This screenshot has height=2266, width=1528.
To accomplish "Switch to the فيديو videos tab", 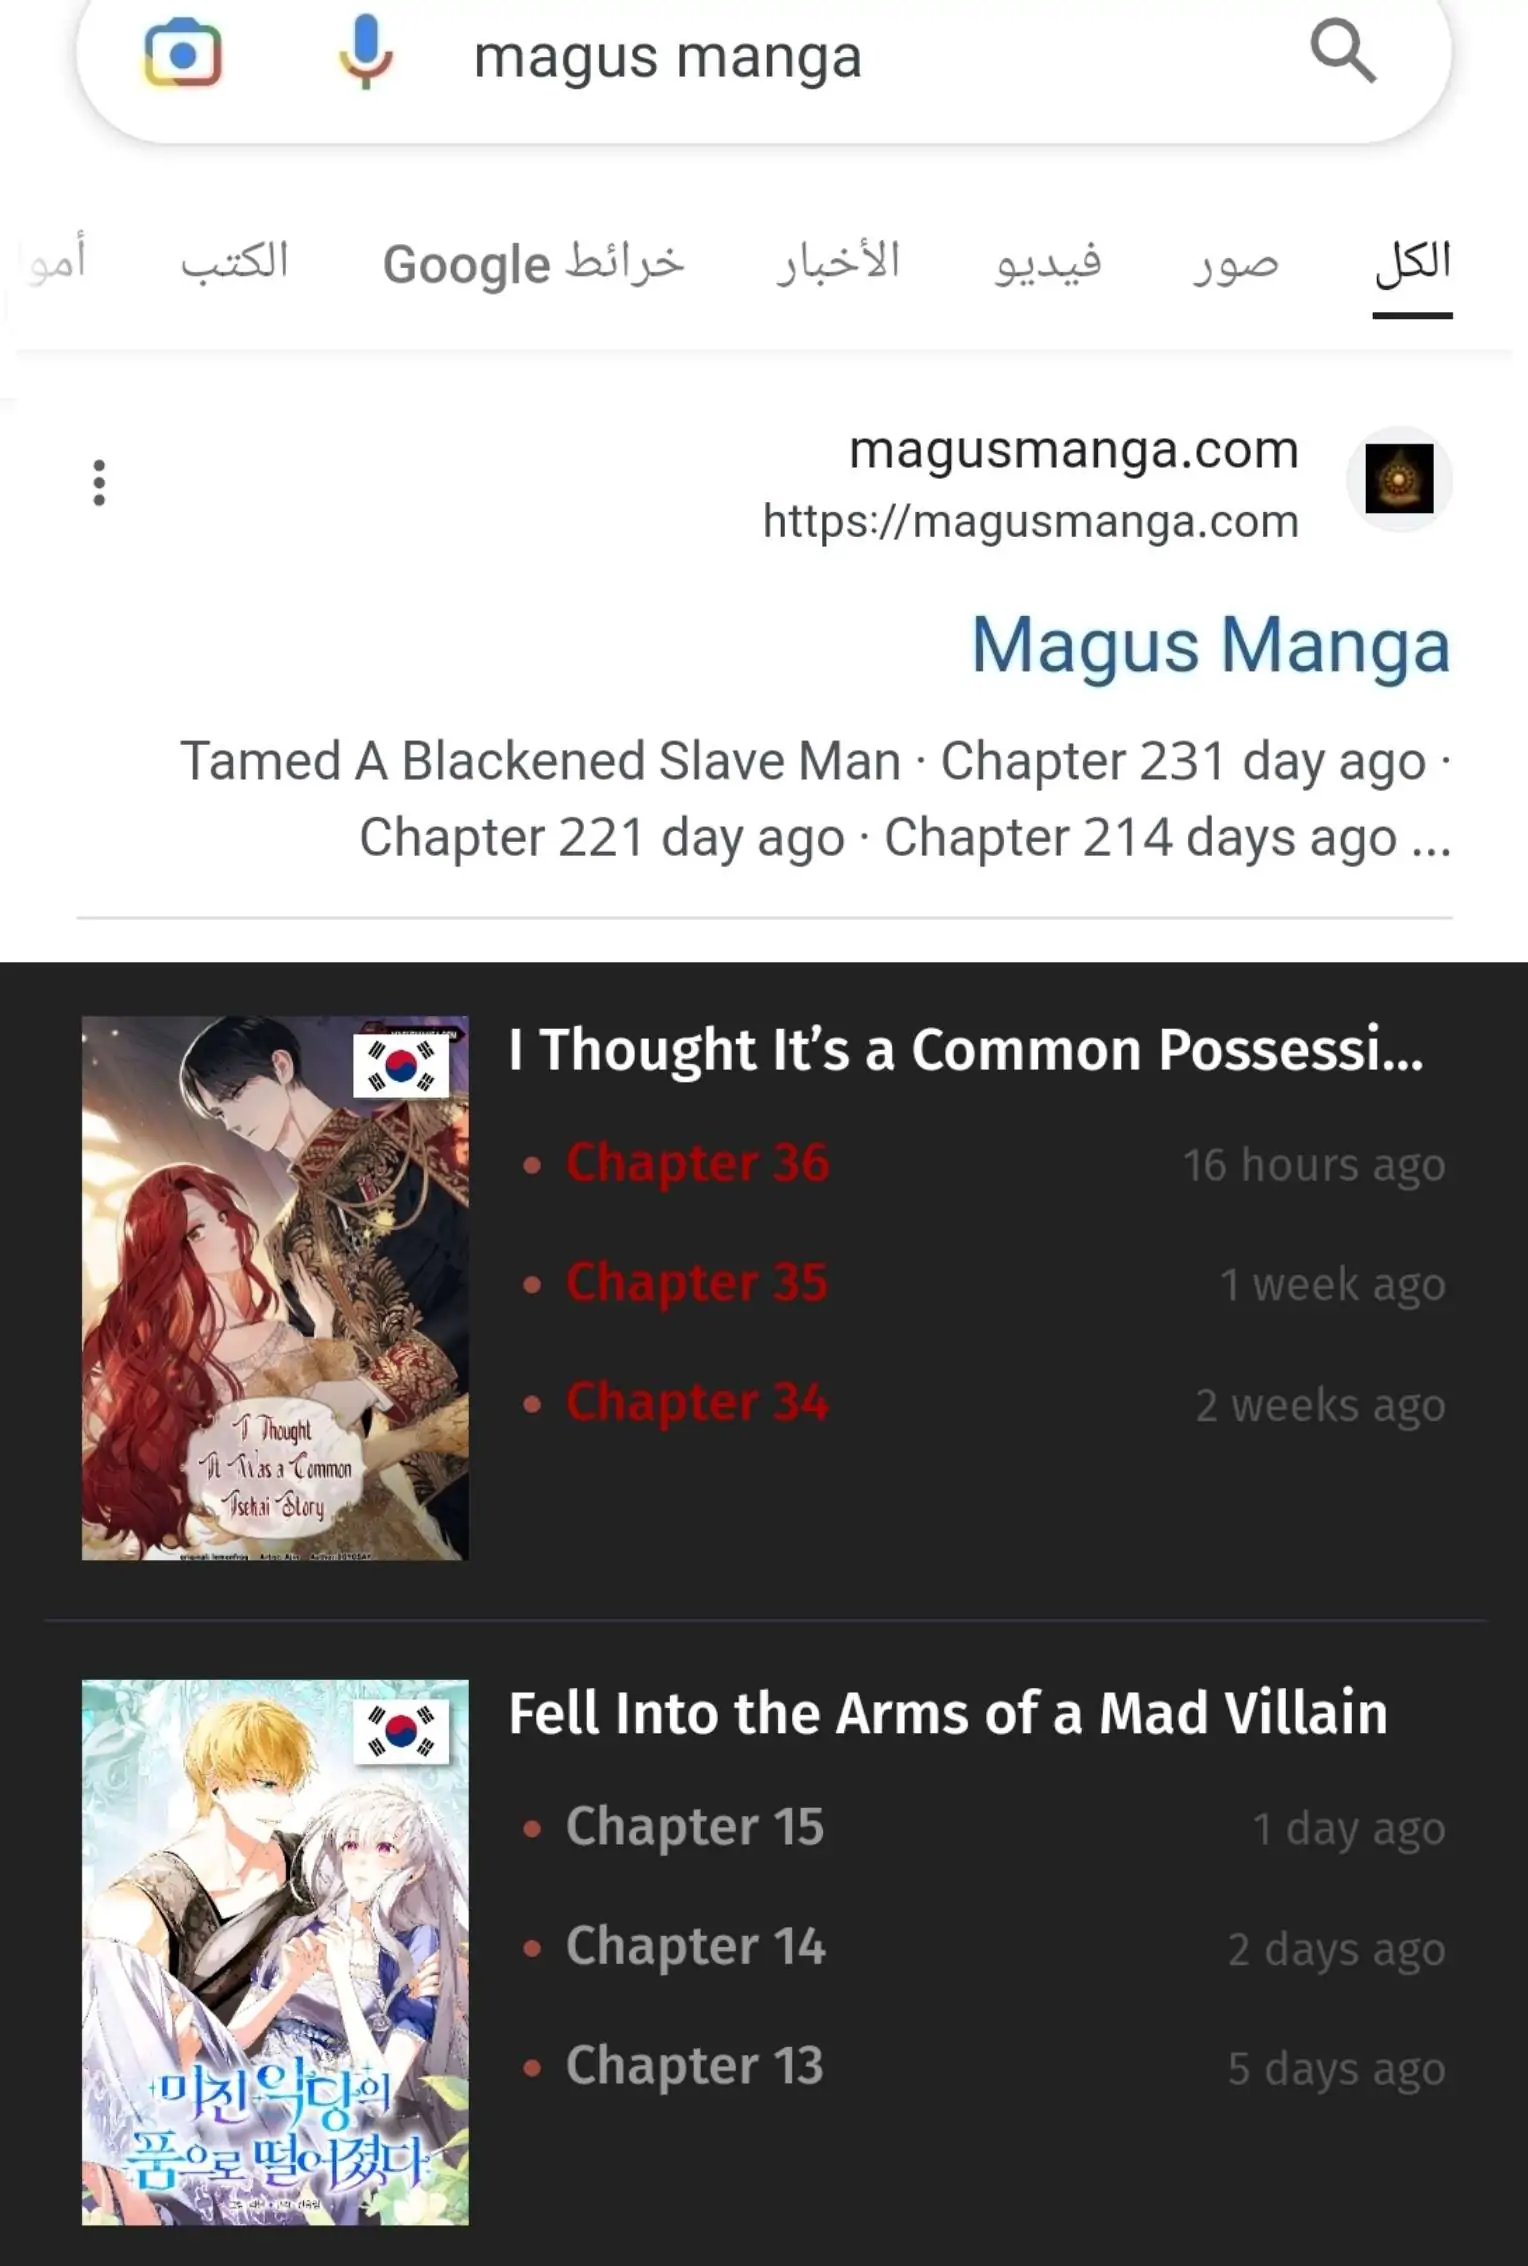I will 1047,263.
